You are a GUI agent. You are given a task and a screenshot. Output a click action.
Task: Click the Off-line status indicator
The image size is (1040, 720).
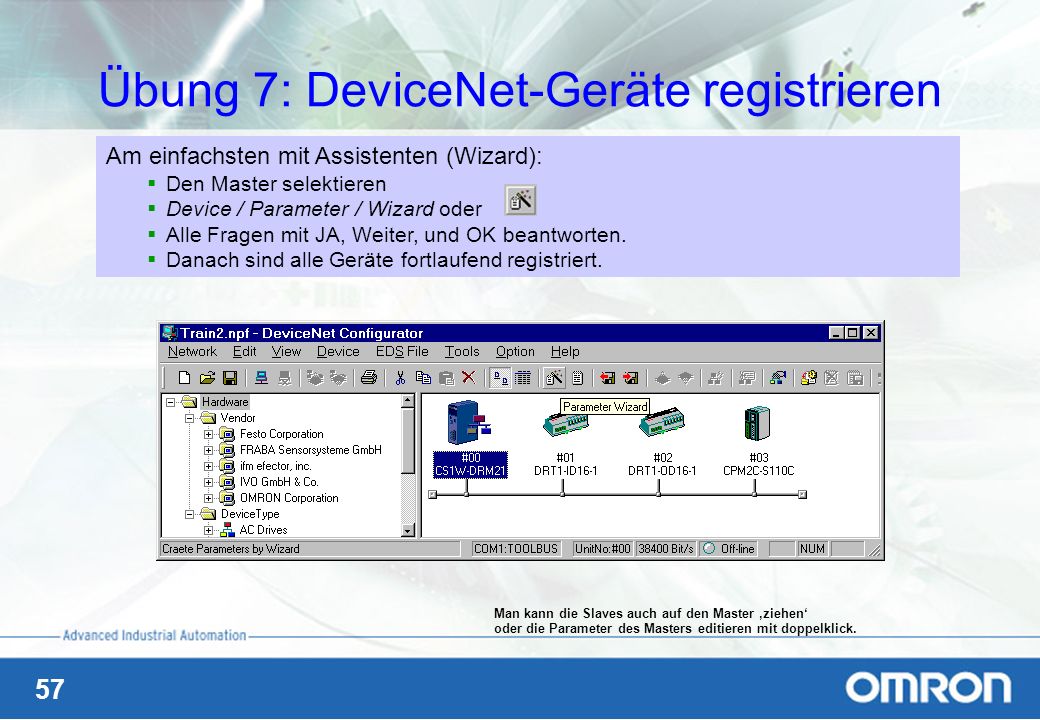[x=730, y=549]
